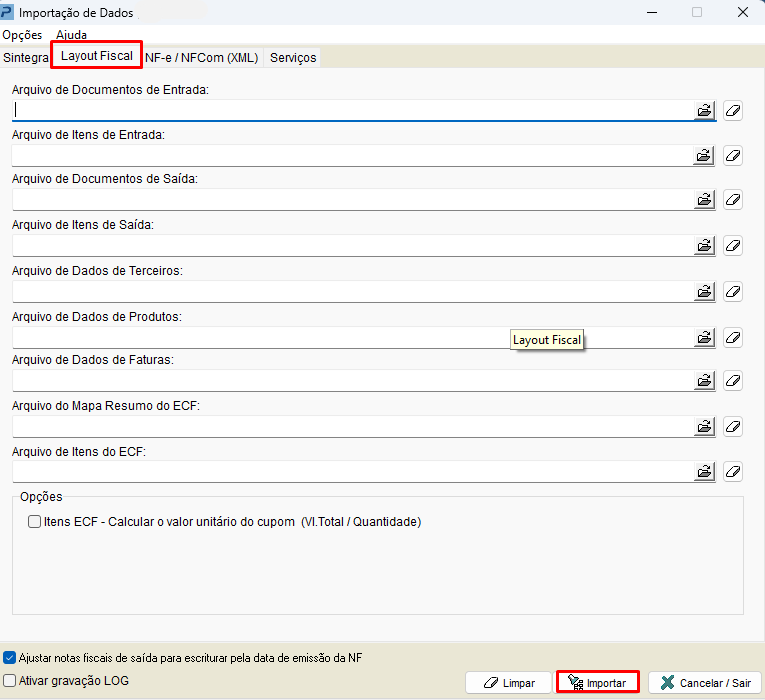
Task: Open file browser for Arquivo de Itens de Entrada
Action: [x=705, y=155]
